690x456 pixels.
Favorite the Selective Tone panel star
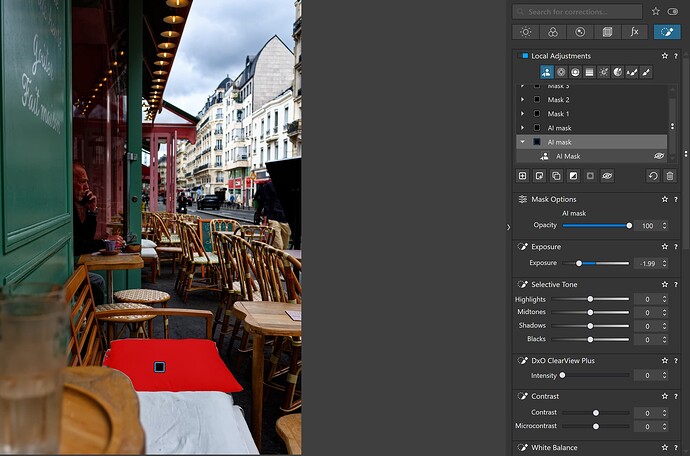664,284
